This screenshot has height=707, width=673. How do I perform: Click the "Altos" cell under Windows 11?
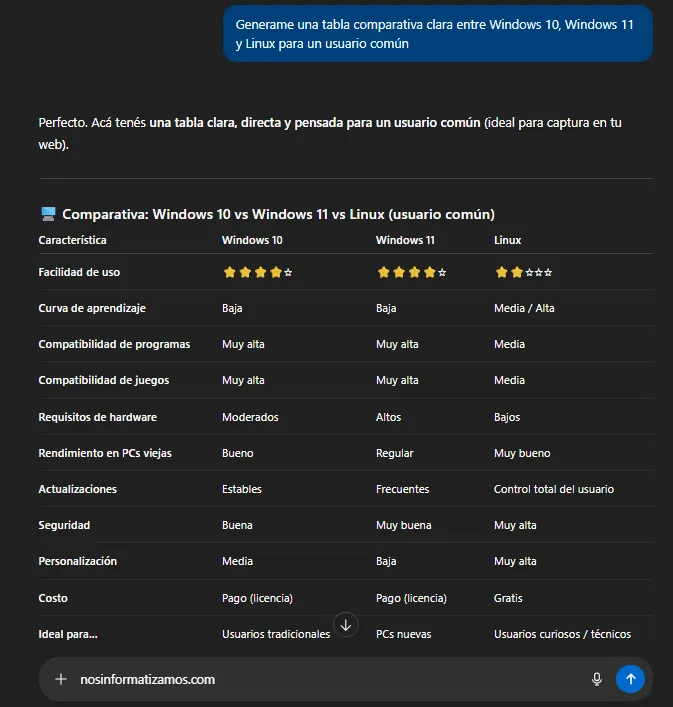(389, 417)
